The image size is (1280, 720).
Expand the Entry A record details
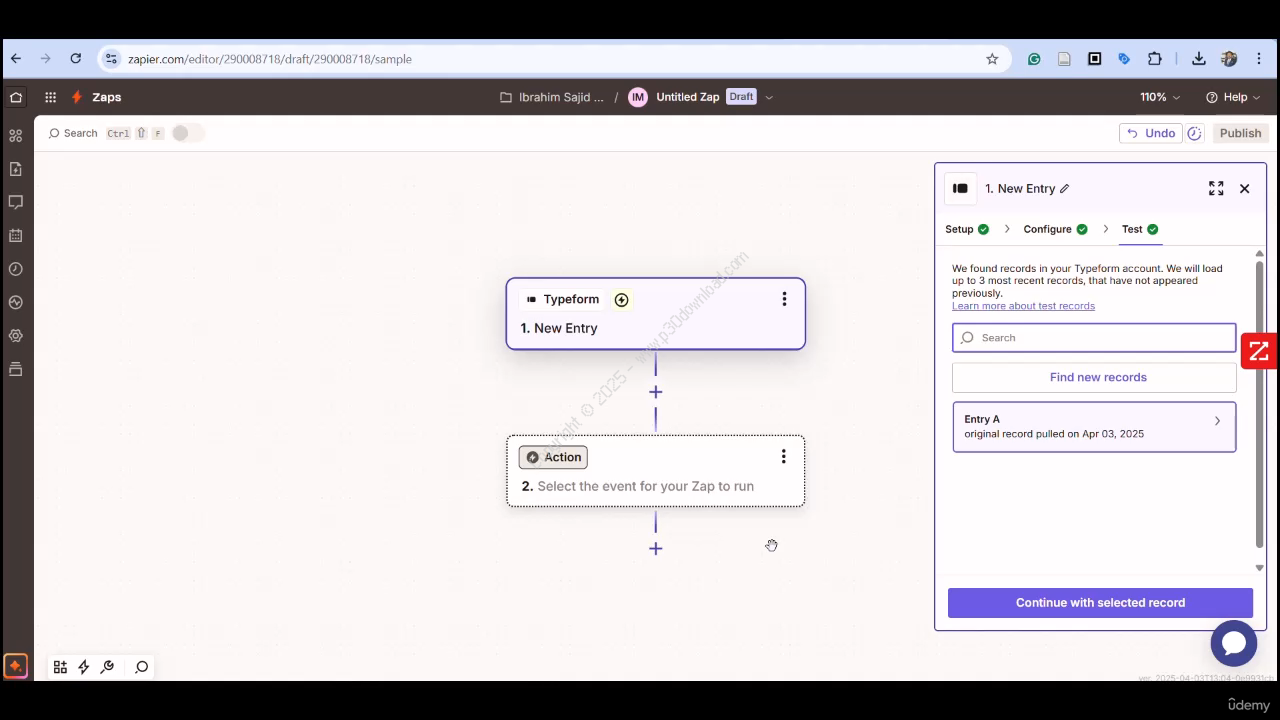[1217, 421]
